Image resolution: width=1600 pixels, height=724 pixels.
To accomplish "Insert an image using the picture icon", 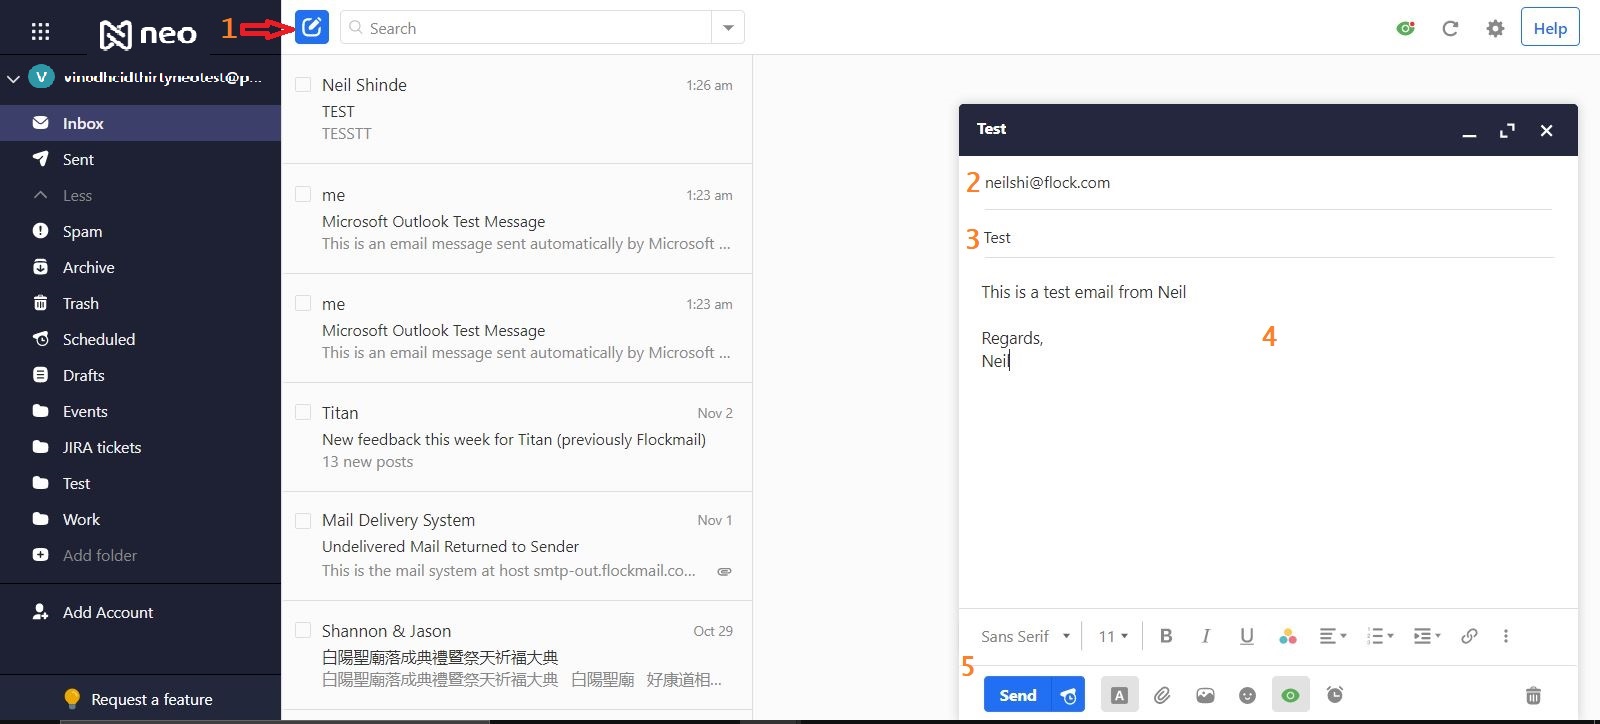I will [x=1205, y=695].
